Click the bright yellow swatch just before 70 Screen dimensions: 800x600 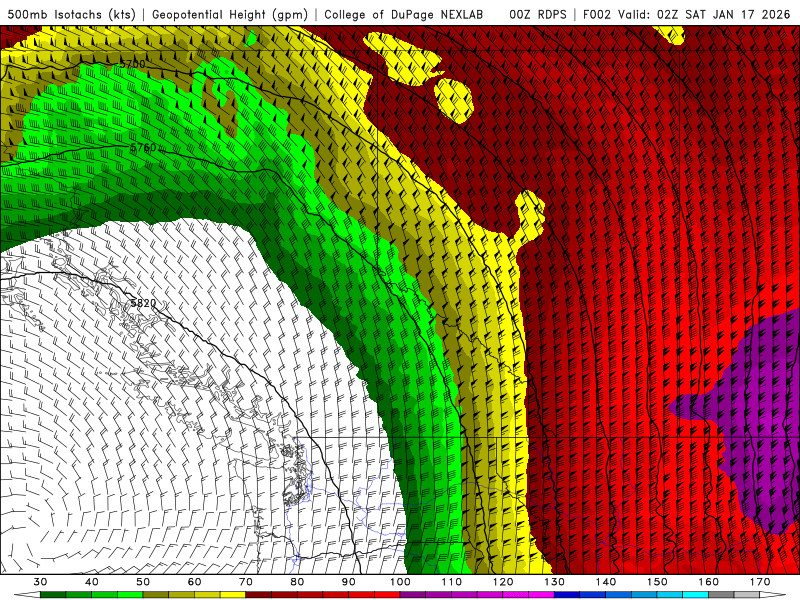(233, 596)
